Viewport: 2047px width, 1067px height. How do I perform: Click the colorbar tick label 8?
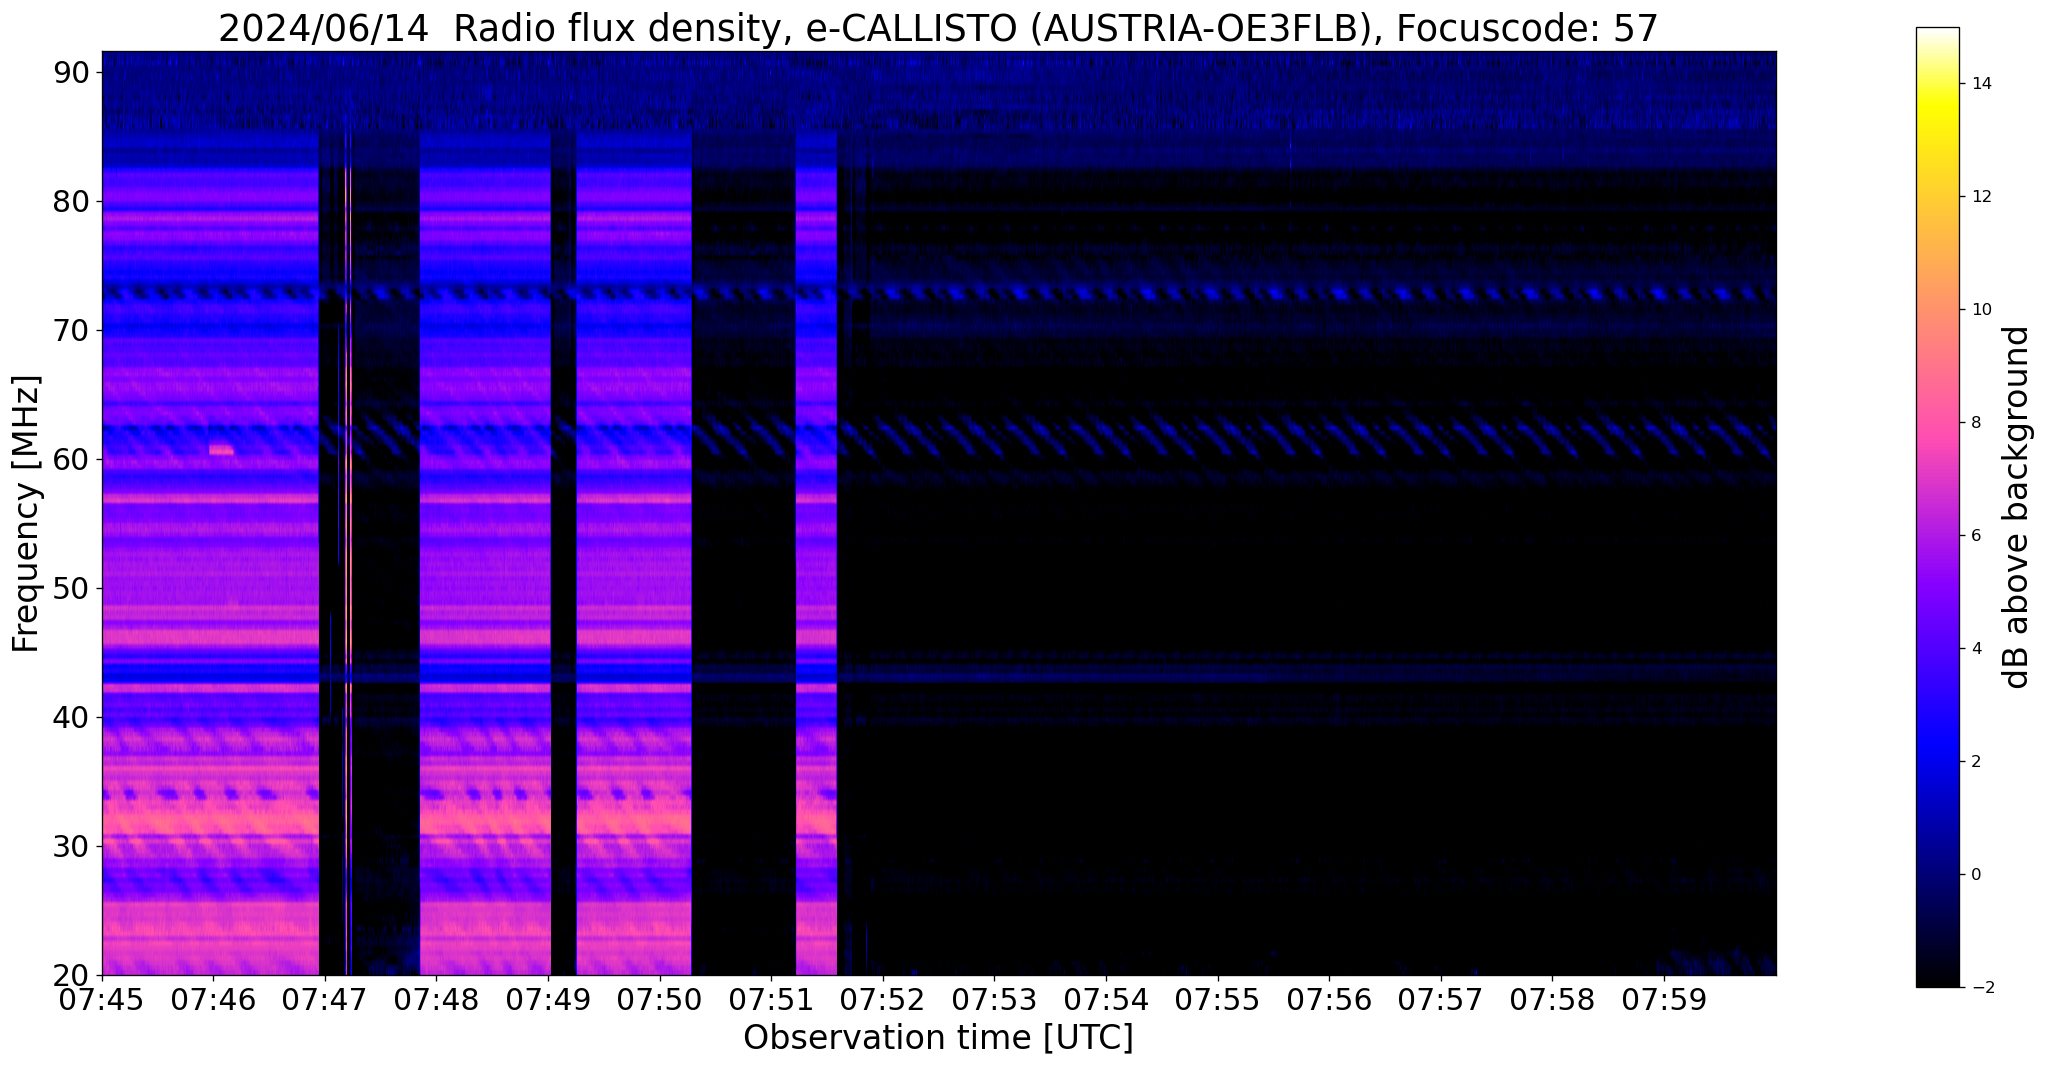click(x=1976, y=423)
